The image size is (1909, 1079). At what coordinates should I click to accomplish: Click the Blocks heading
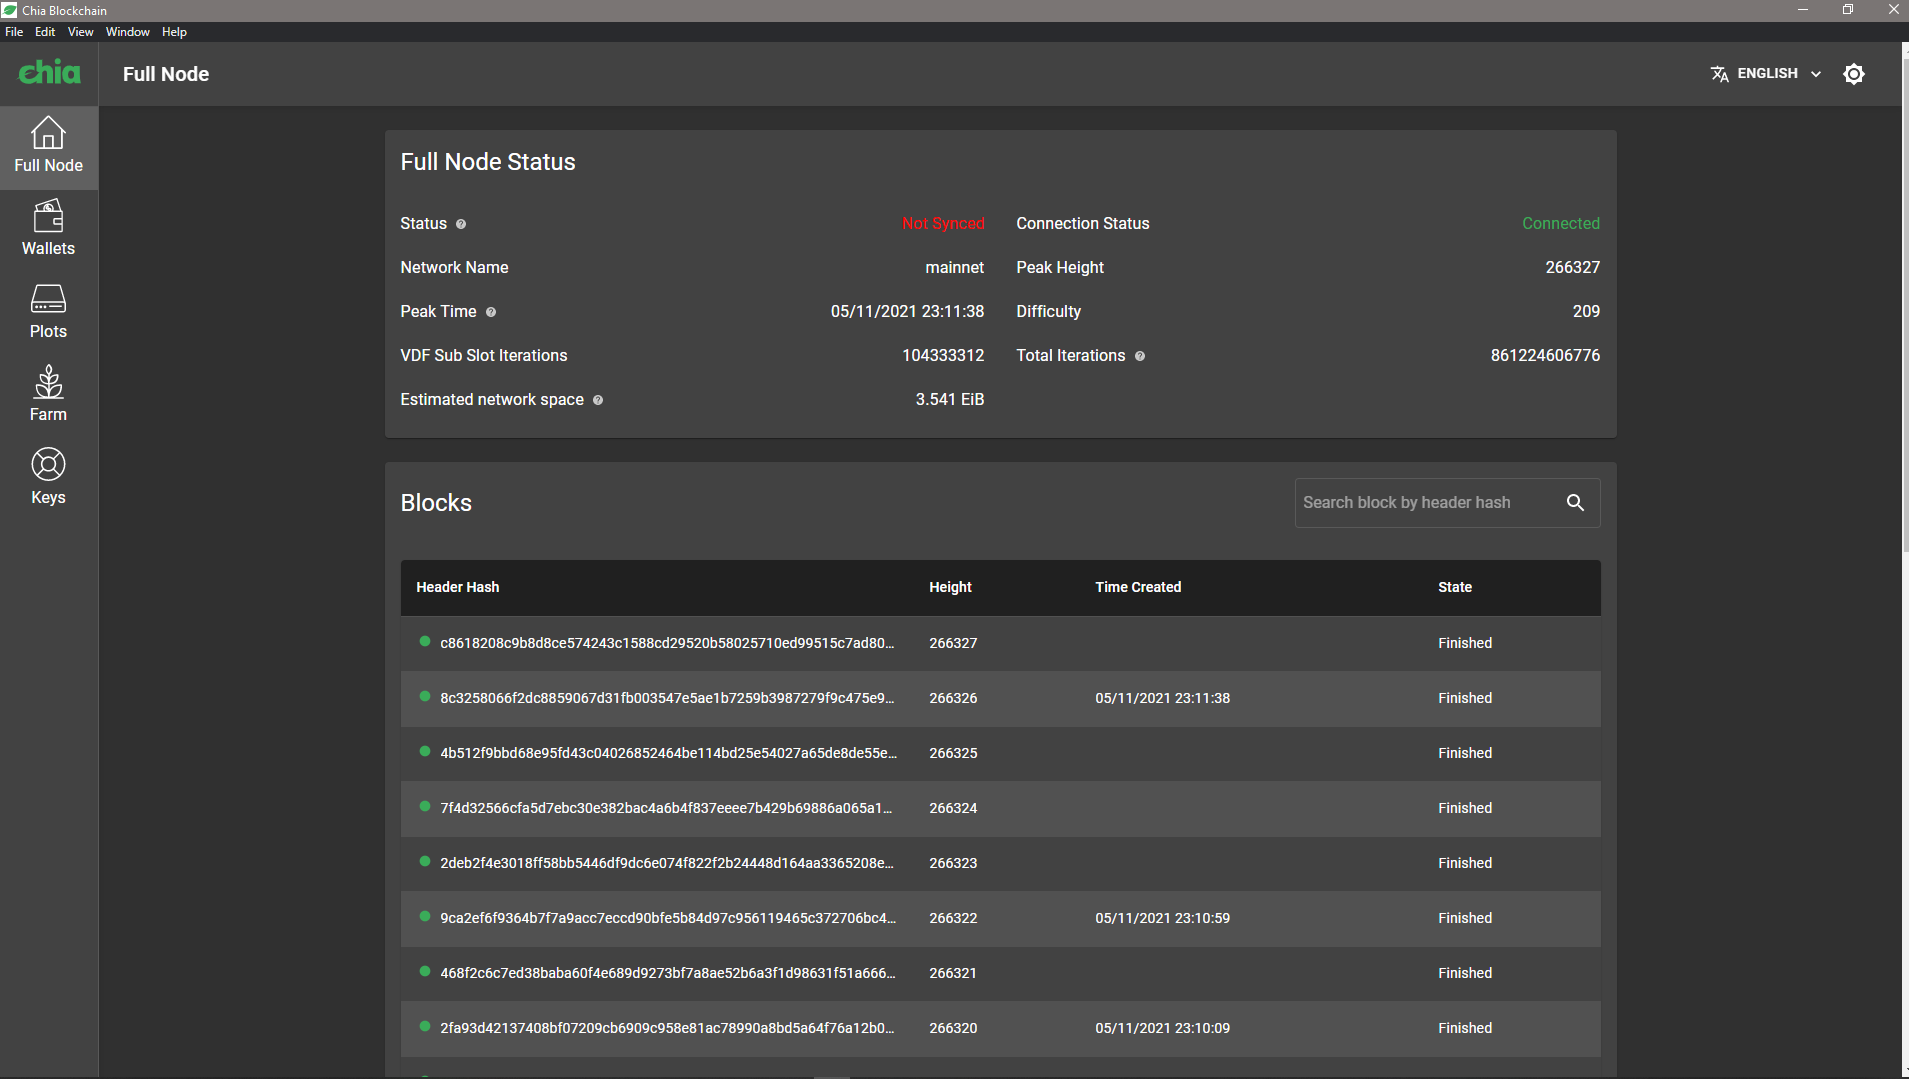tap(436, 503)
